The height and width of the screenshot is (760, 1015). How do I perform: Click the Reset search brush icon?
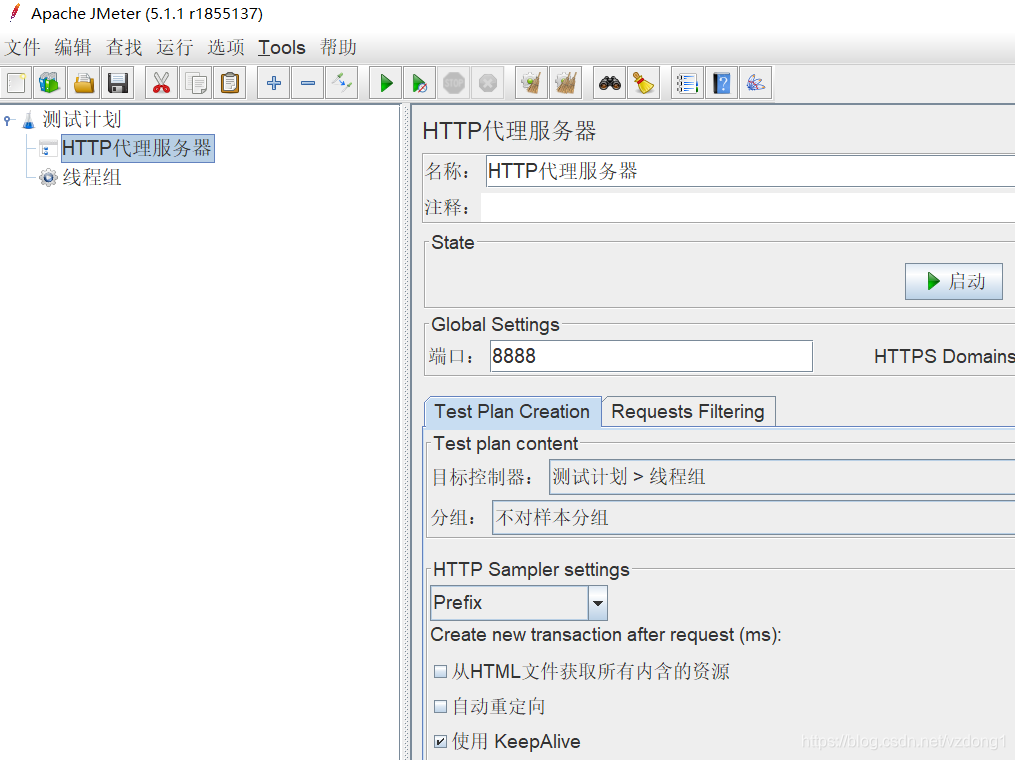pyautogui.click(x=643, y=83)
